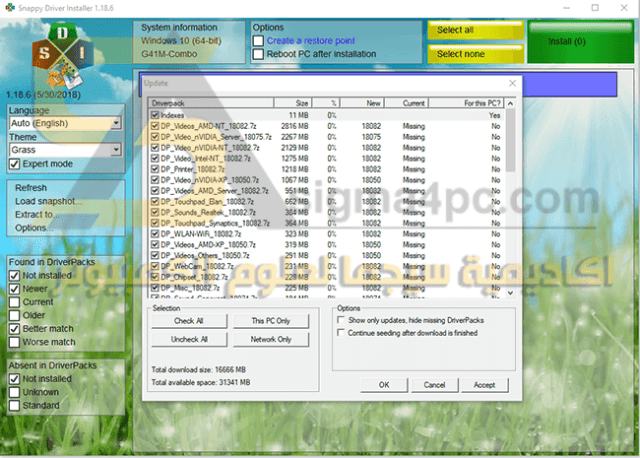Enable the Older filter checkbox
The image size is (640, 458).
[14, 316]
